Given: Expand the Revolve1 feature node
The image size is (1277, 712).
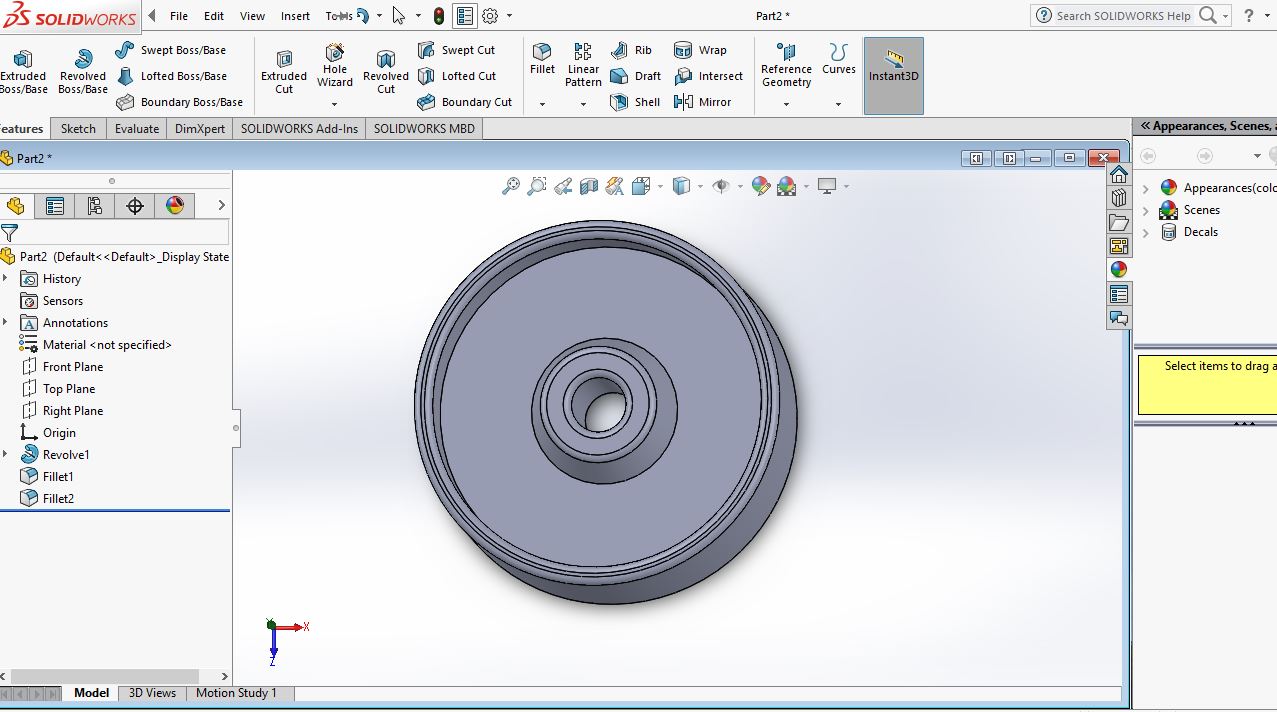Looking at the screenshot, I should pyautogui.click(x=6, y=455).
